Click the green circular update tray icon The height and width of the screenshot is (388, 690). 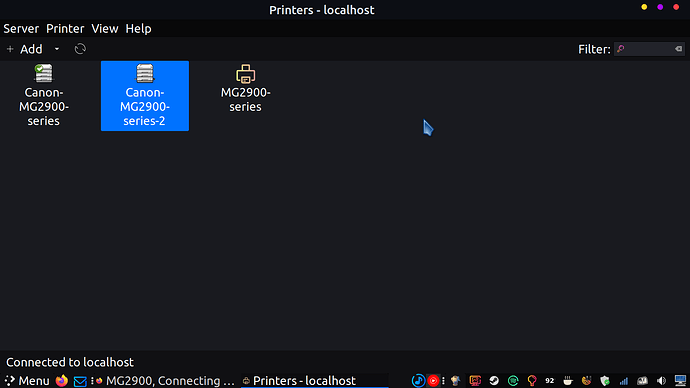point(513,381)
